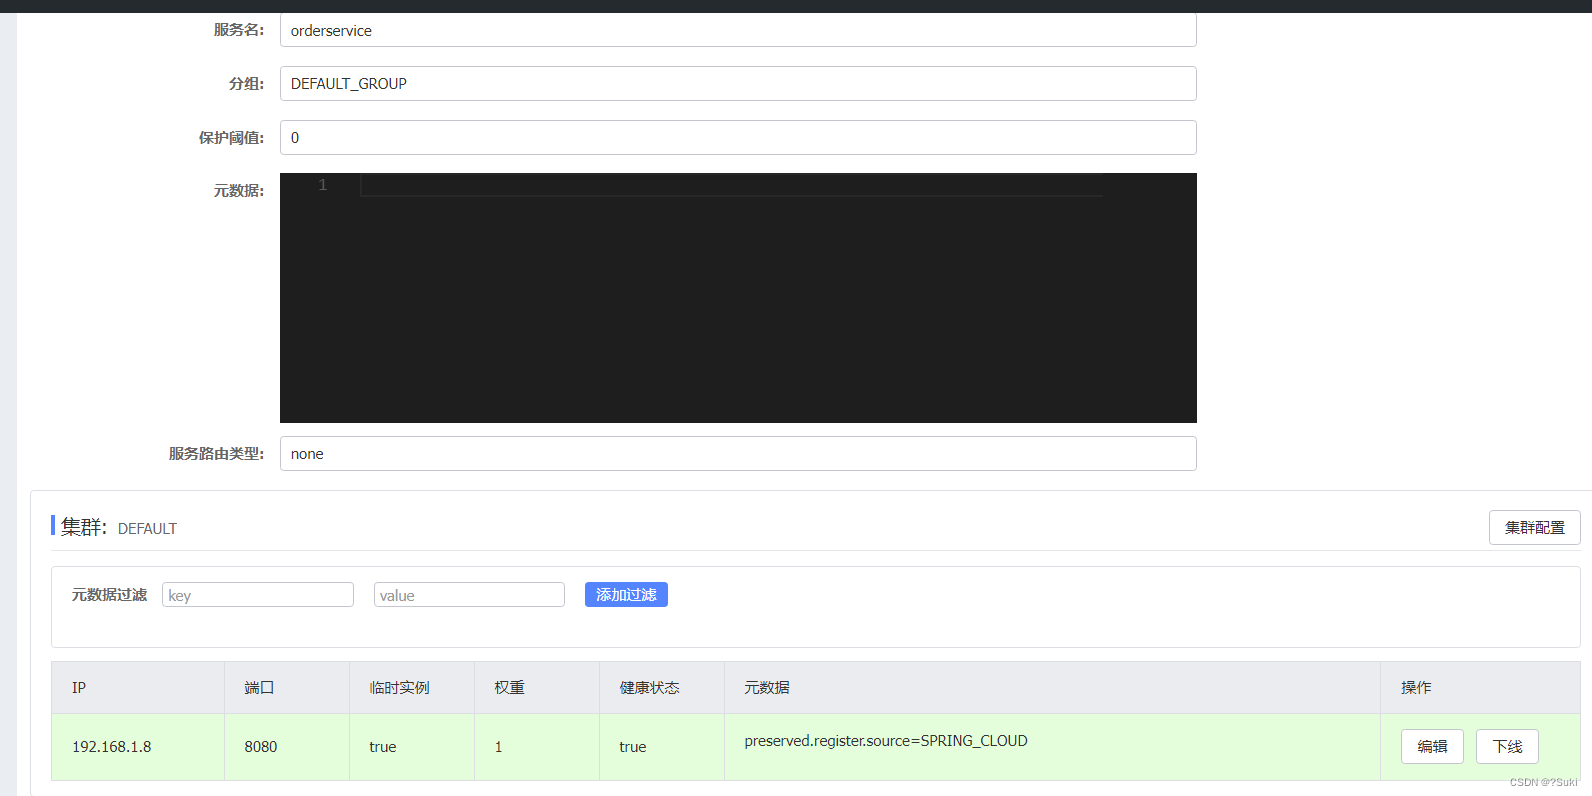
Task: Select the preserved.register.source=SPRING_CLOUD metadata text
Action: click(x=886, y=741)
